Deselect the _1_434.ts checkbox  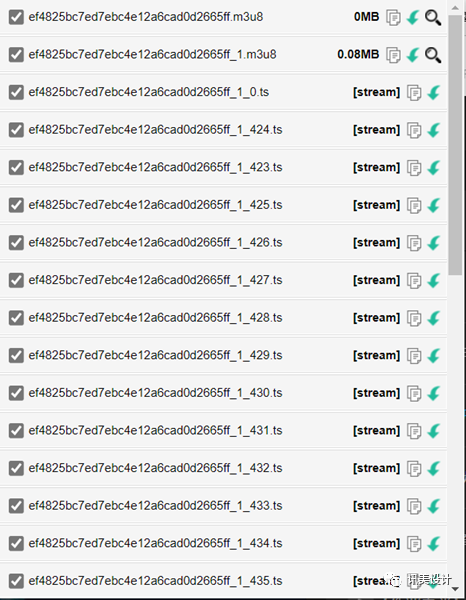pyautogui.click(x=16, y=543)
